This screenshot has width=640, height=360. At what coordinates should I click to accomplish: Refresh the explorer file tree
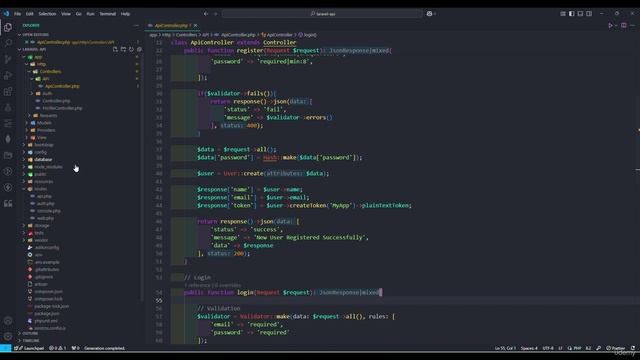pyautogui.click(x=131, y=49)
